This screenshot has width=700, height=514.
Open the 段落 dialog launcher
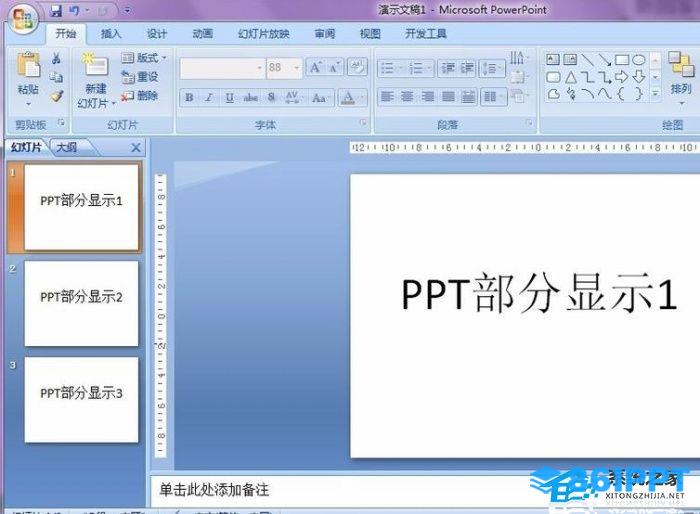click(529, 122)
